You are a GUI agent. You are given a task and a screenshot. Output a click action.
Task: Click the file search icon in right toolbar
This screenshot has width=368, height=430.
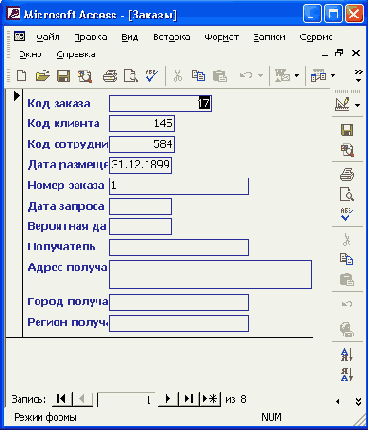[347, 150]
